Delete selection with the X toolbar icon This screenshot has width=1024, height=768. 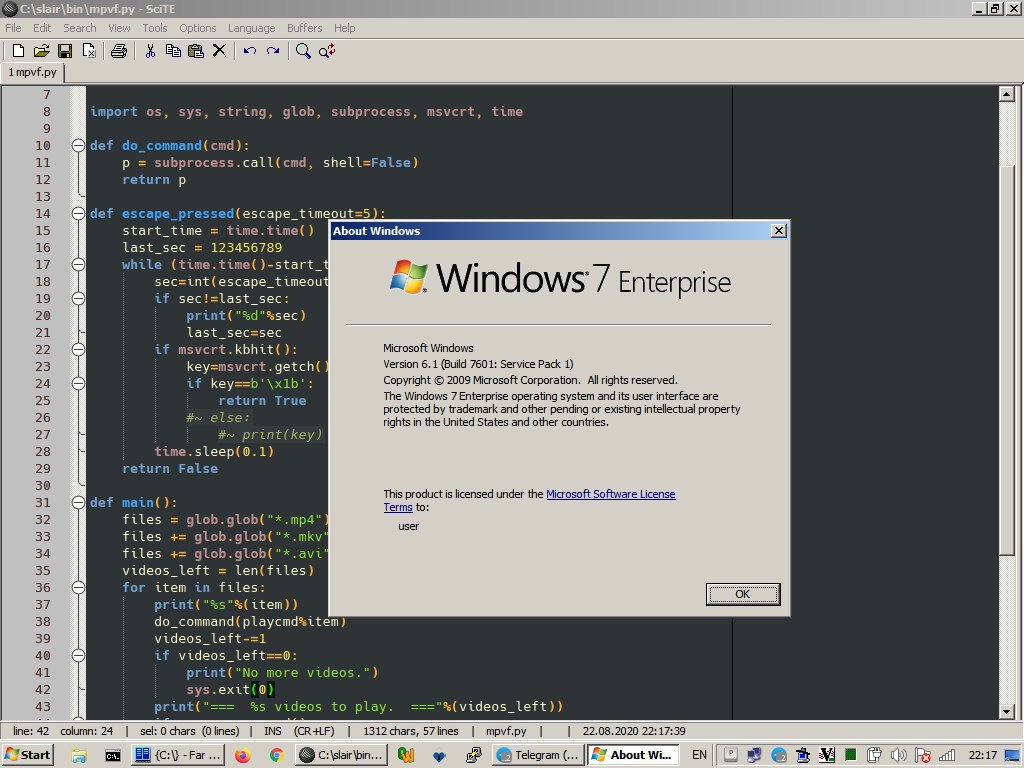(219, 51)
